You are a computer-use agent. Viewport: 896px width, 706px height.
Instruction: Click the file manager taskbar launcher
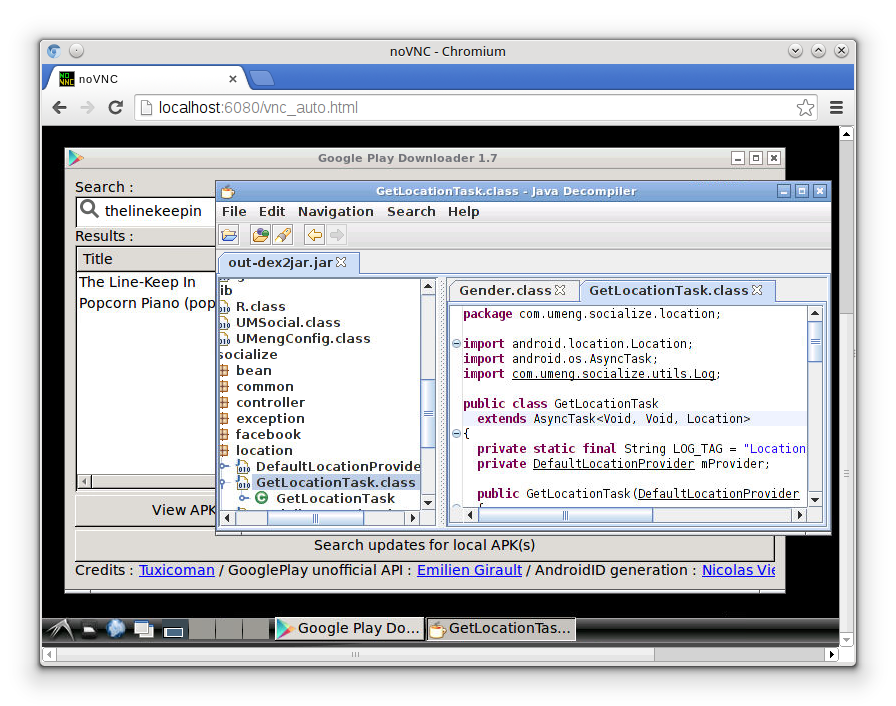[x=89, y=629]
